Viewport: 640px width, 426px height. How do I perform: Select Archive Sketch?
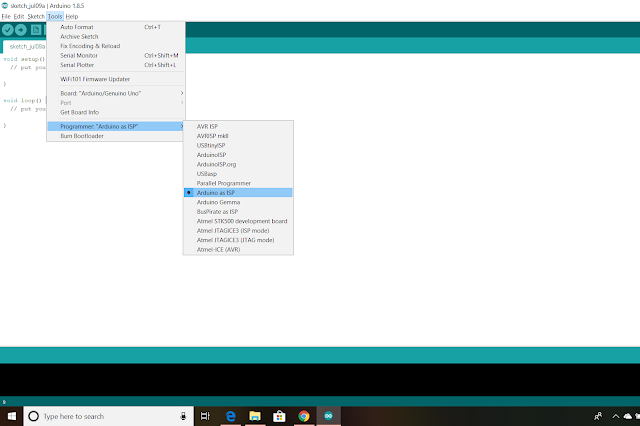[116, 36]
